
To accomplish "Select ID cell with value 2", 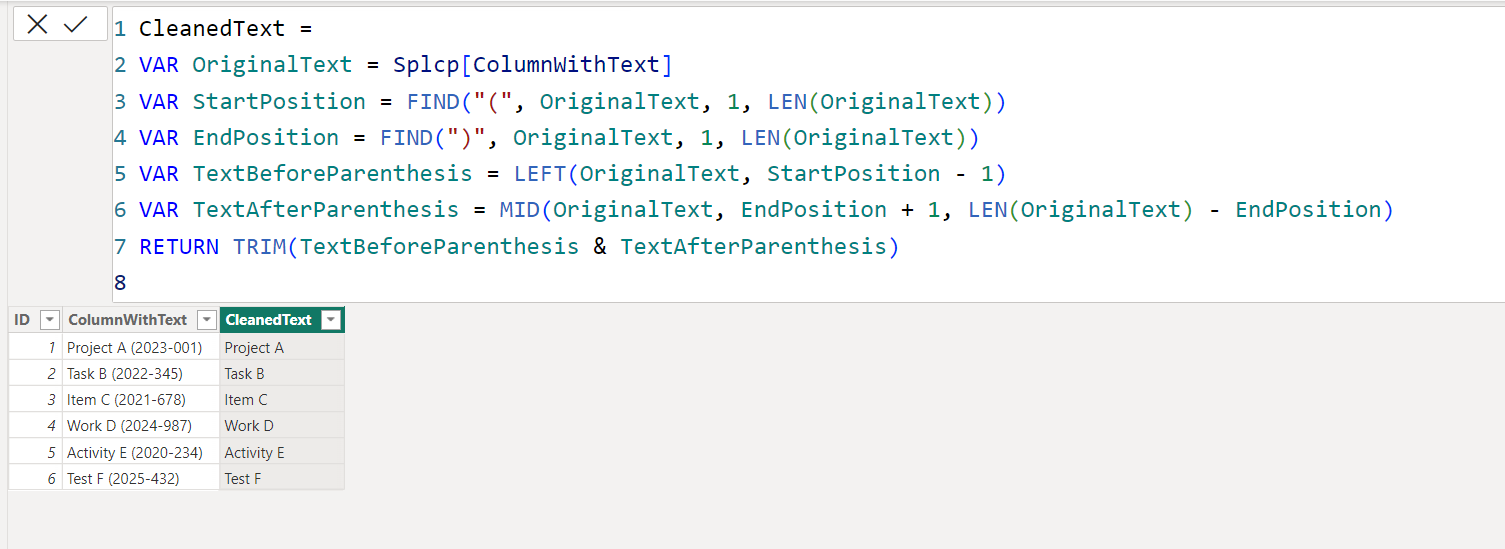I will pos(36,373).
